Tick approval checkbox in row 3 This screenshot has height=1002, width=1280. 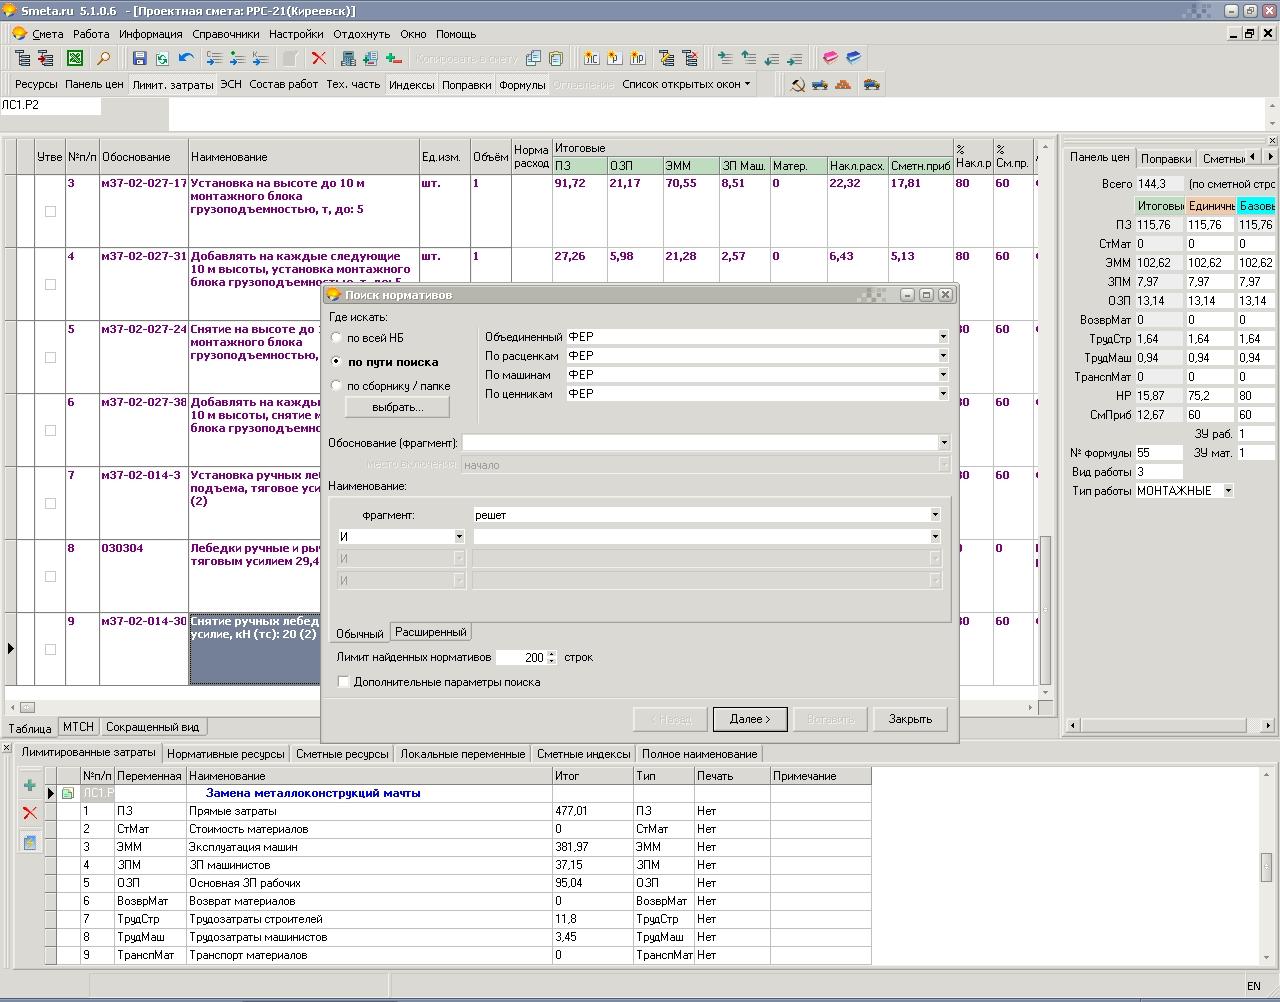(x=50, y=211)
